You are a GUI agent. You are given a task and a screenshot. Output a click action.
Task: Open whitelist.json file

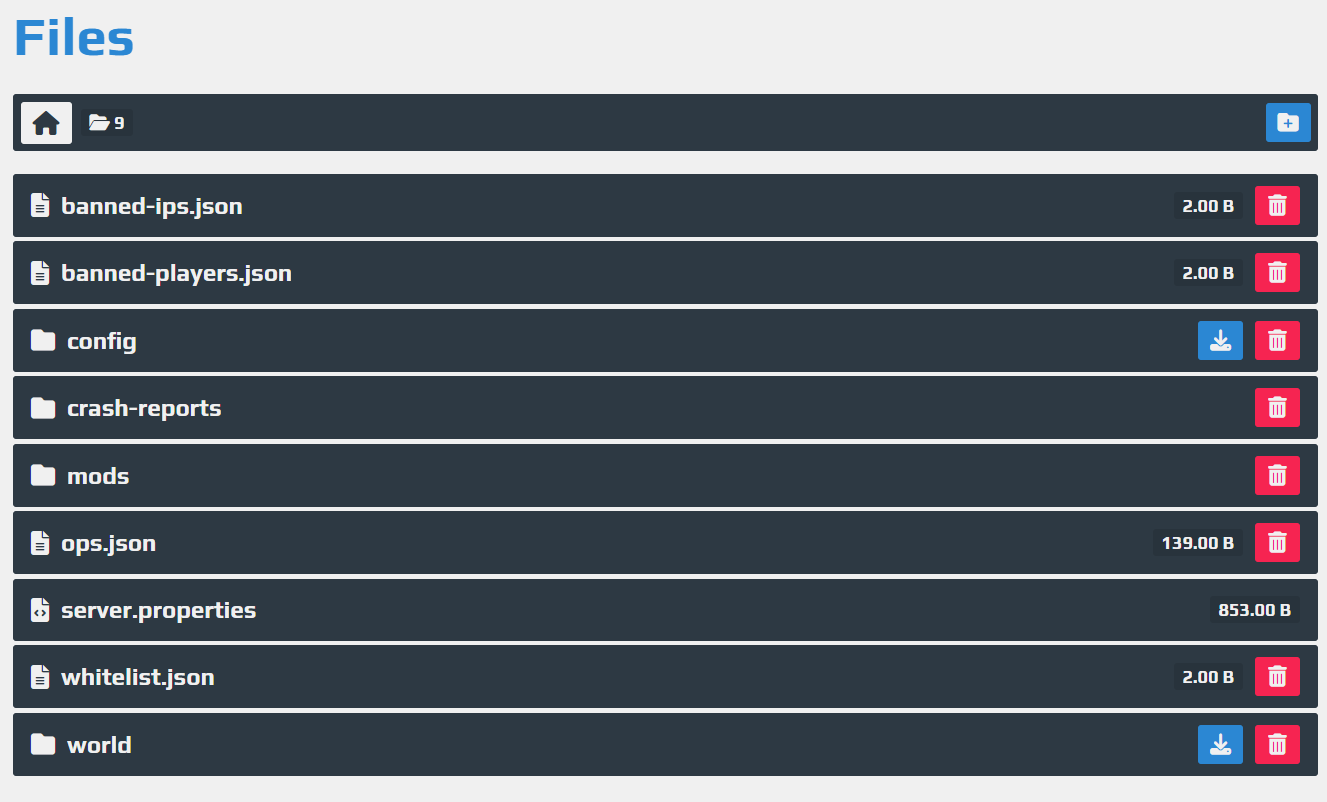[138, 677]
